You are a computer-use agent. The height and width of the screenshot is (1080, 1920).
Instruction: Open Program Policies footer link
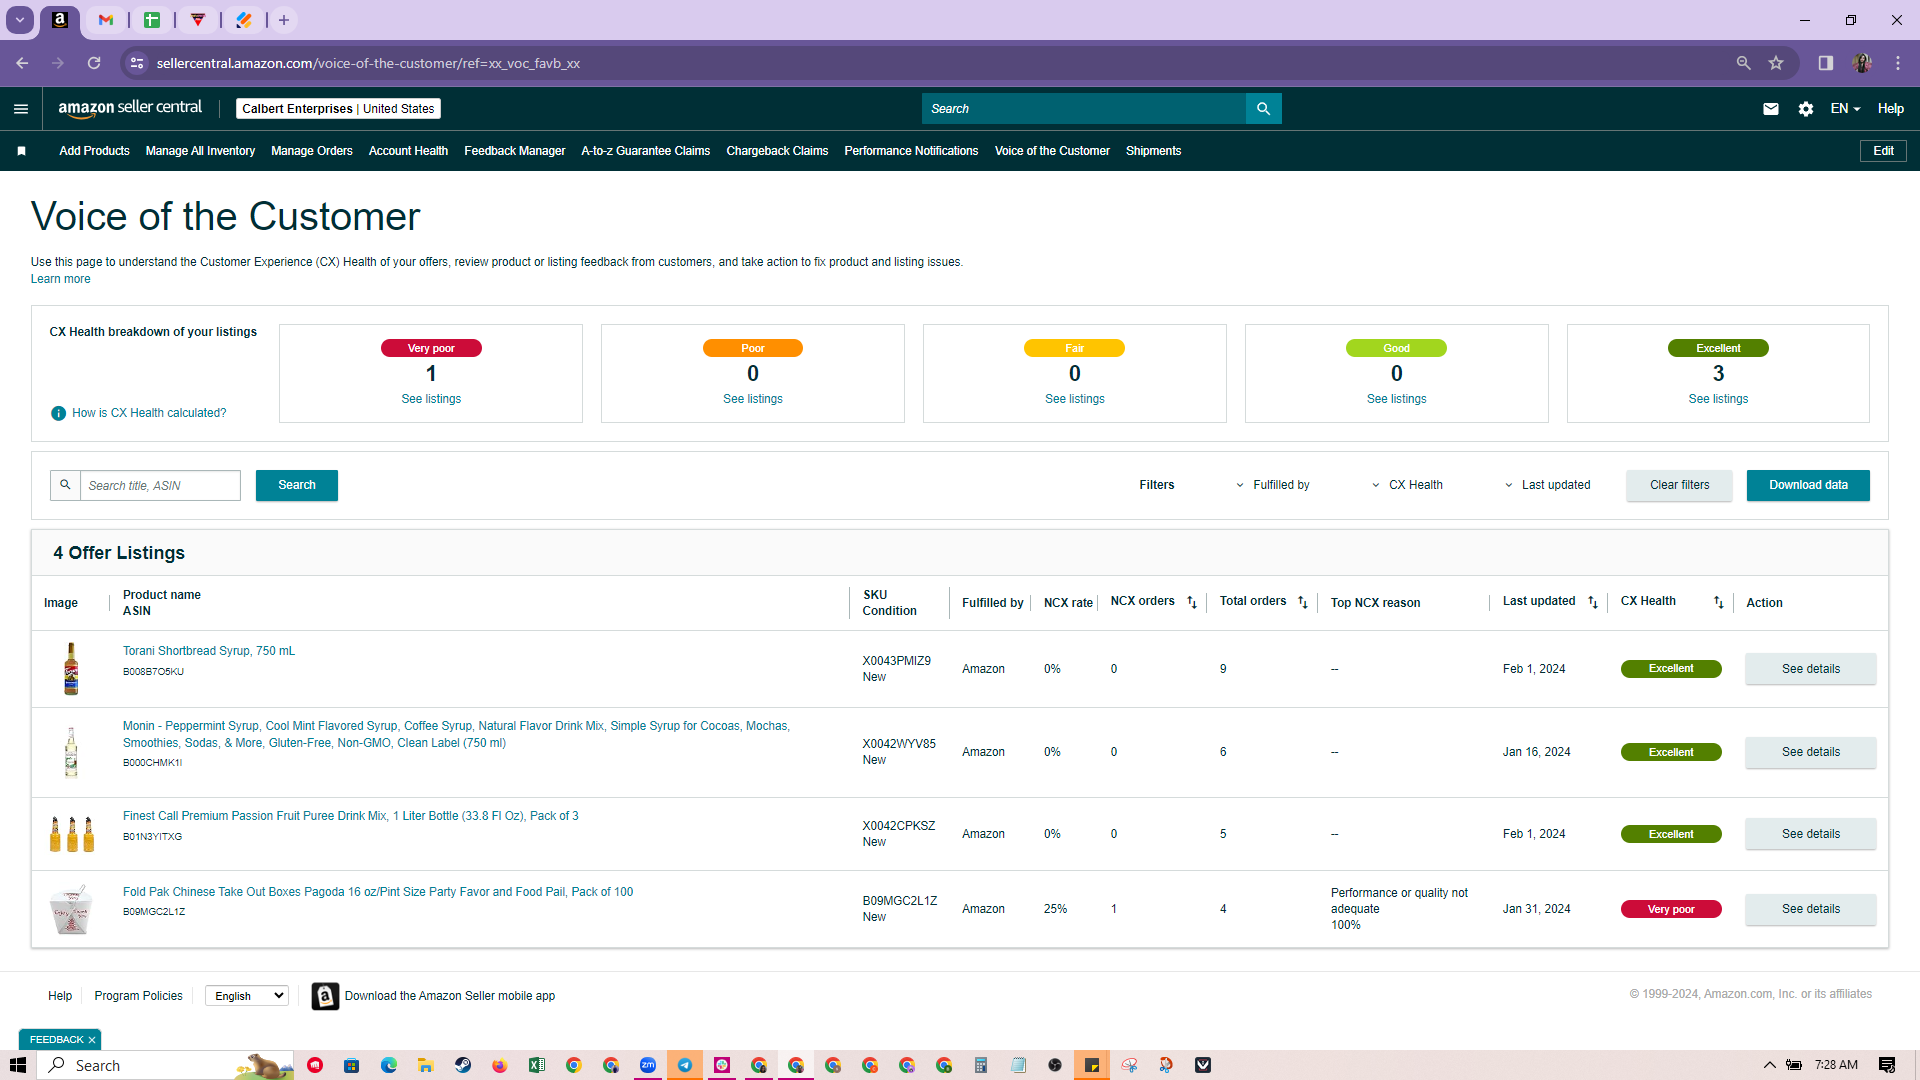(x=139, y=996)
